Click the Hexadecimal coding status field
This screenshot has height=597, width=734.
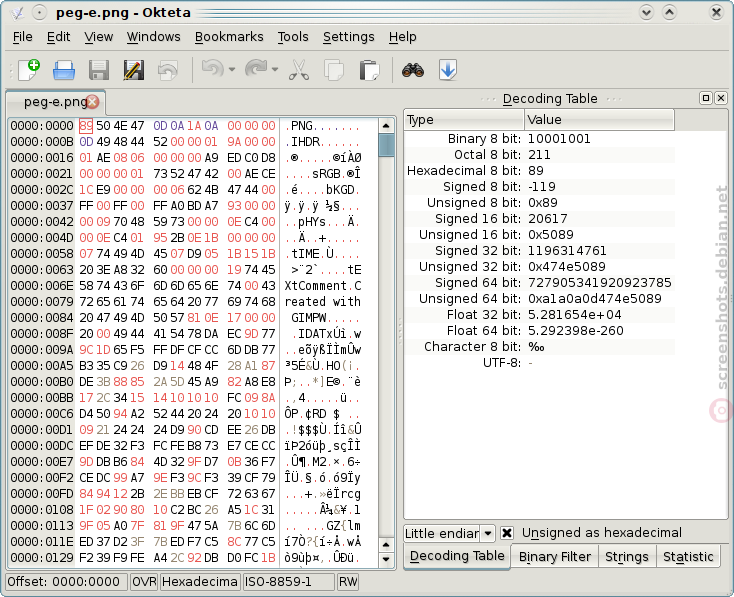coord(200,582)
